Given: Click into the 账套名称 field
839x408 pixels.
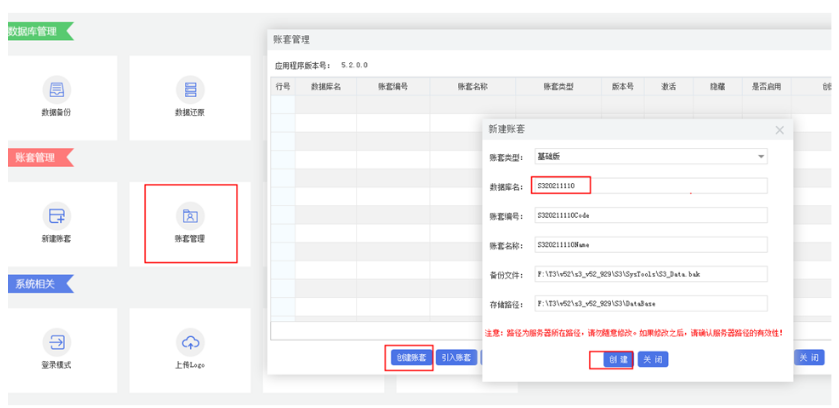Looking at the screenshot, I should coord(650,243).
